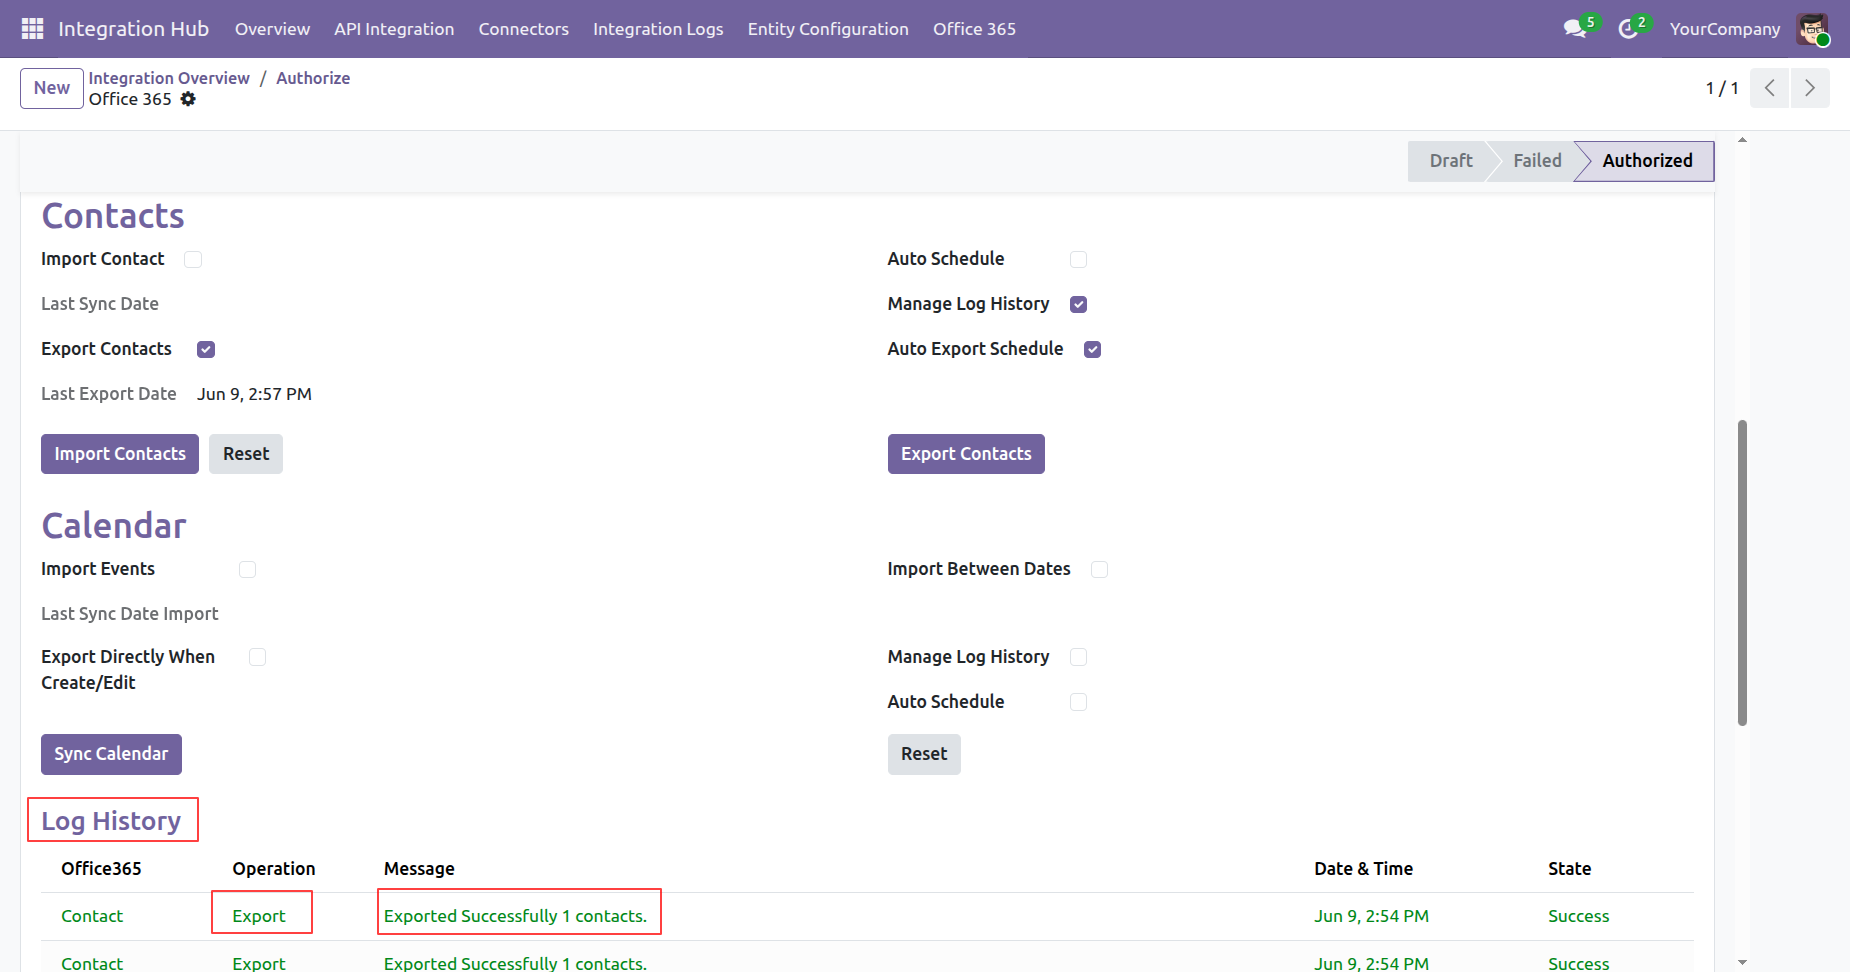
Task: Click the scrollbar up arrow
Action: coord(1742,140)
